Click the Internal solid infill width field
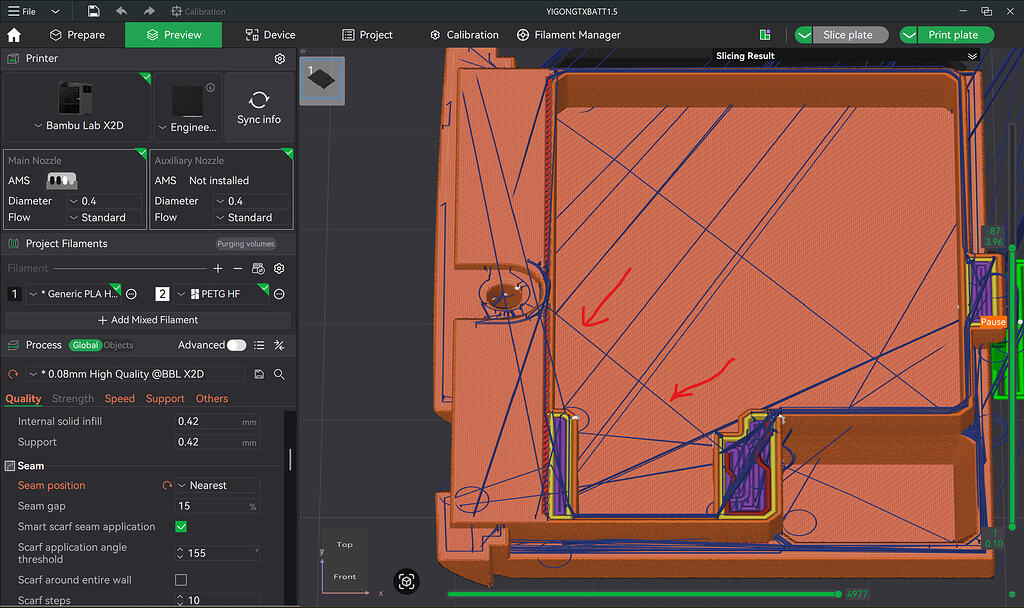This screenshot has height=608, width=1024. point(217,422)
